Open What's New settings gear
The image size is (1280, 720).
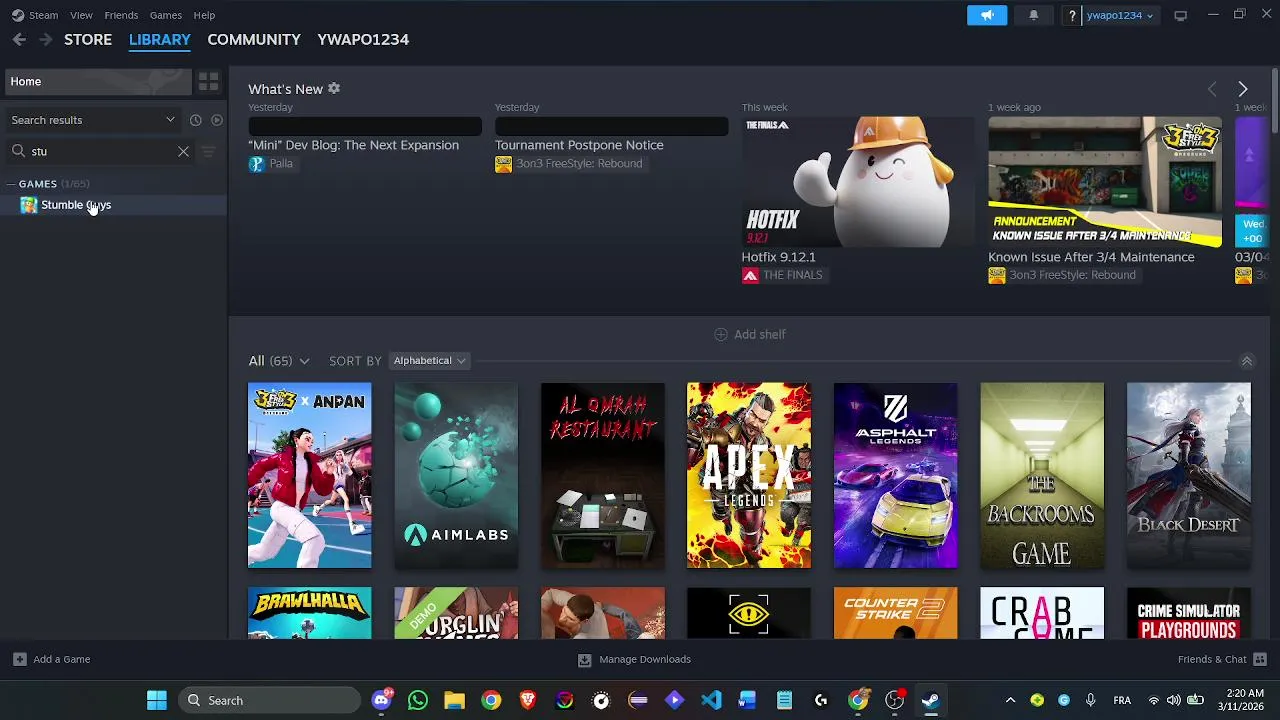pyautogui.click(x=334, y=89)
